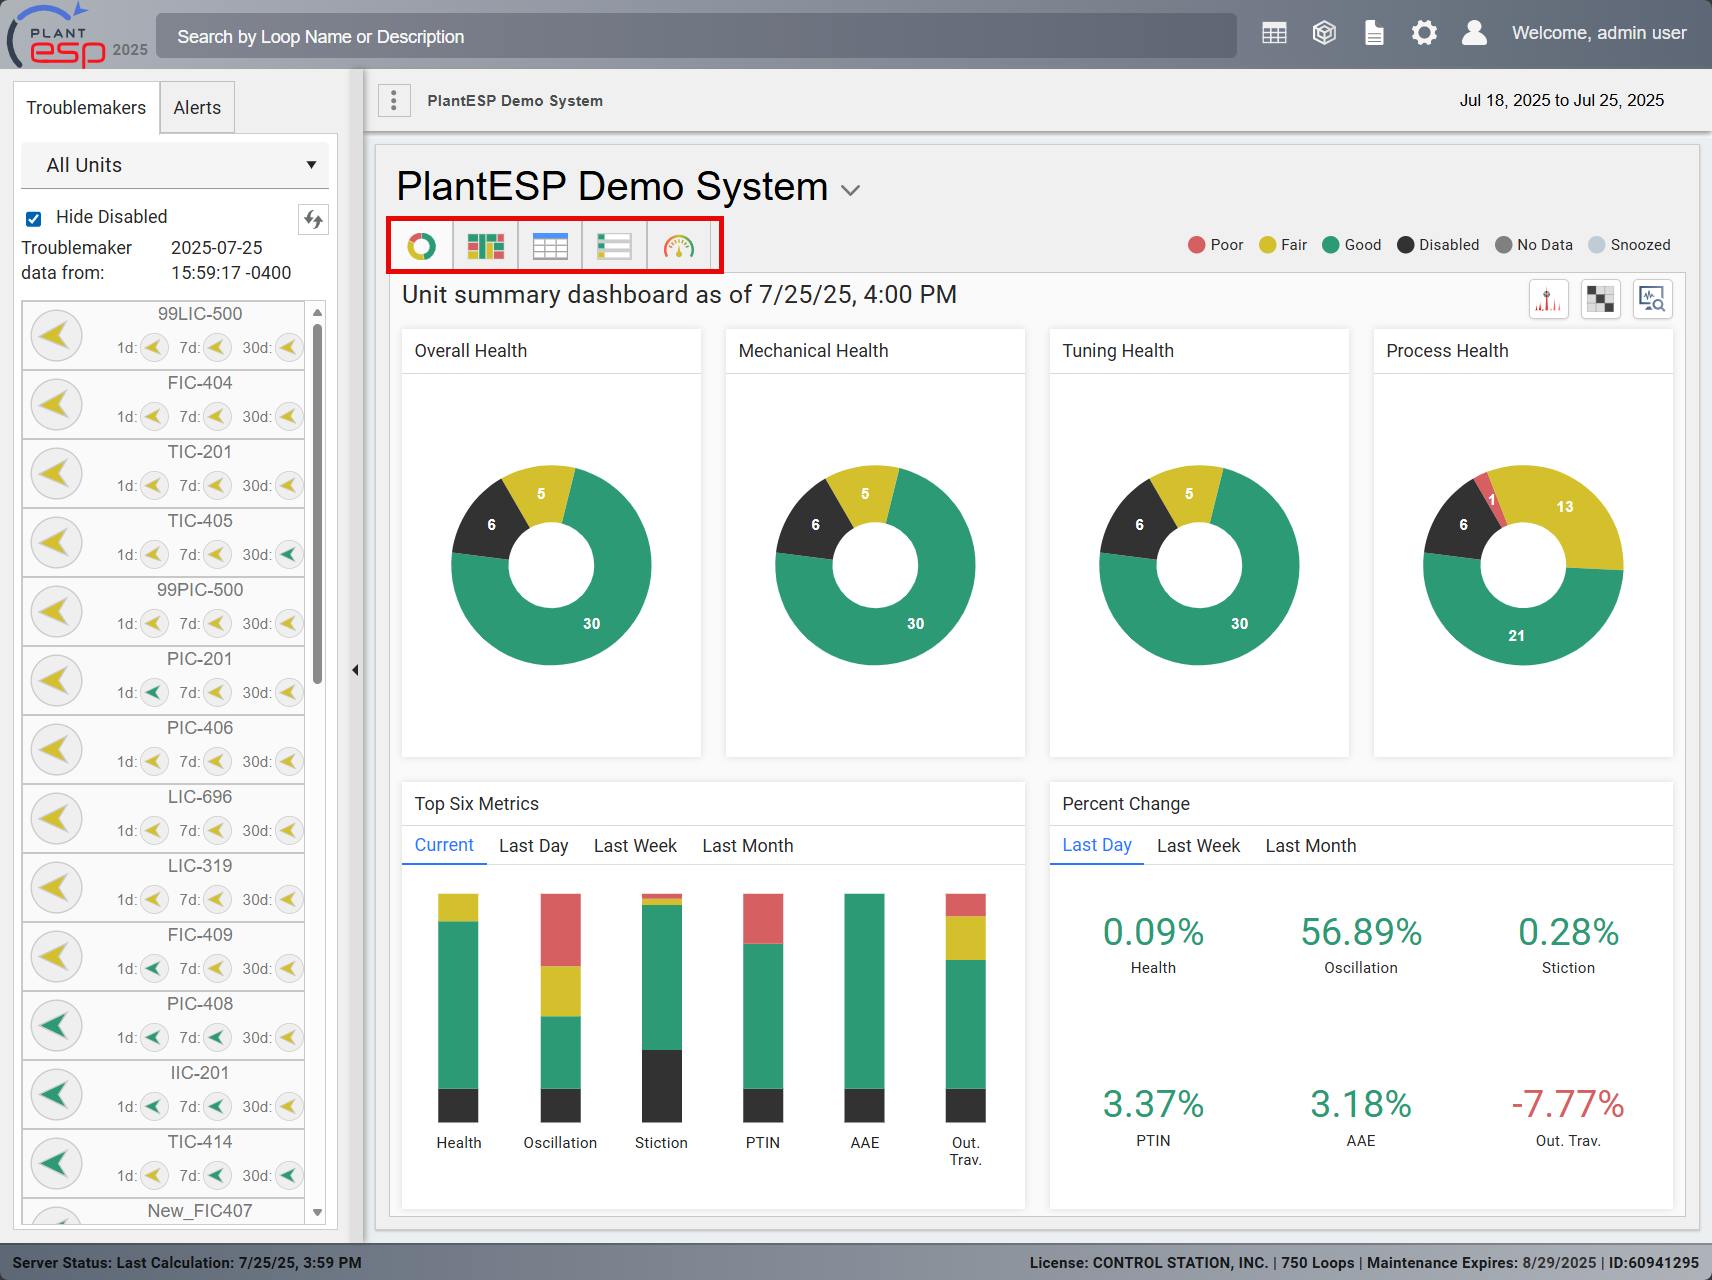Toggle the Snoozed legend item
This screenshot has width=1712, height=1280.
coord(1629,245)
